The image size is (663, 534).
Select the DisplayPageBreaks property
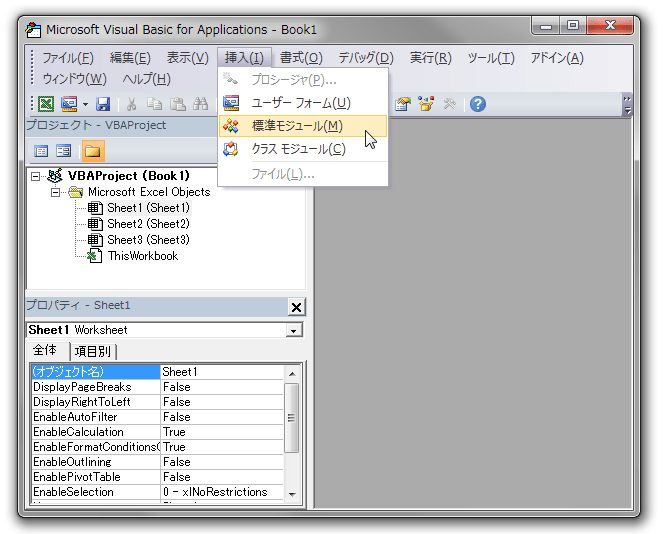(96, 387)
